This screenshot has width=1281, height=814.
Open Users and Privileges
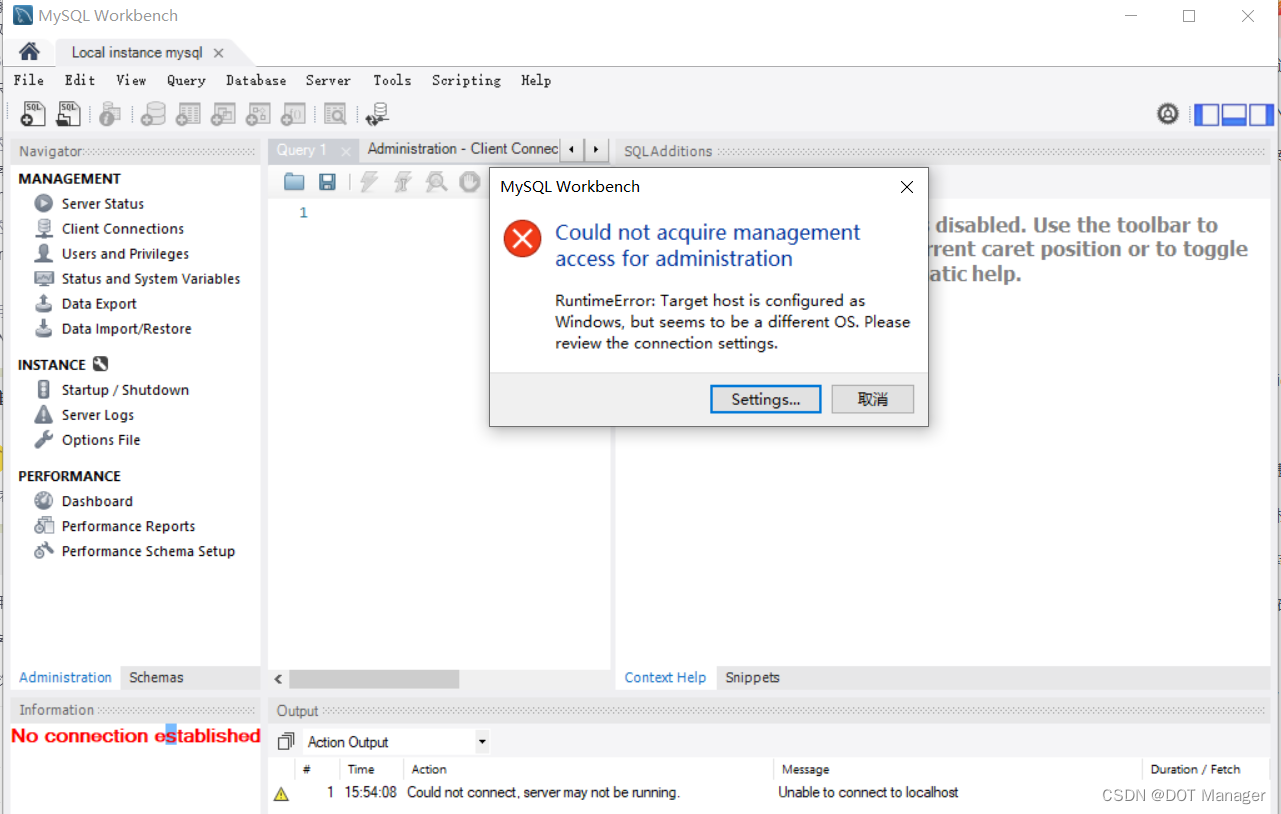tap(124, 253)
